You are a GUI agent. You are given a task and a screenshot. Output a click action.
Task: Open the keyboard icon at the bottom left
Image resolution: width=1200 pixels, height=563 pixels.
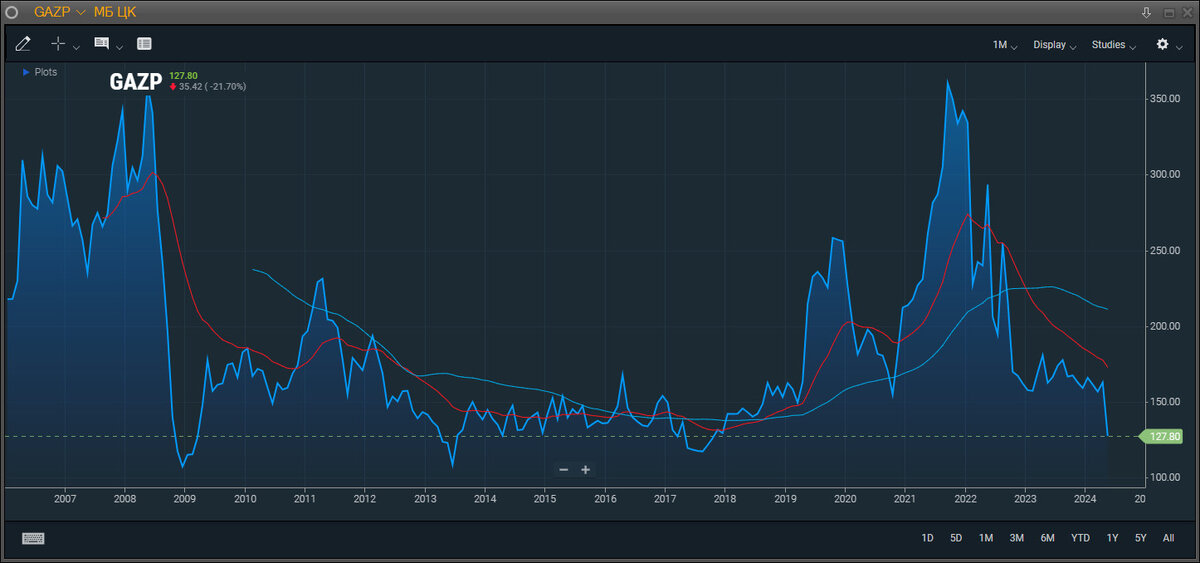point(33,538)
